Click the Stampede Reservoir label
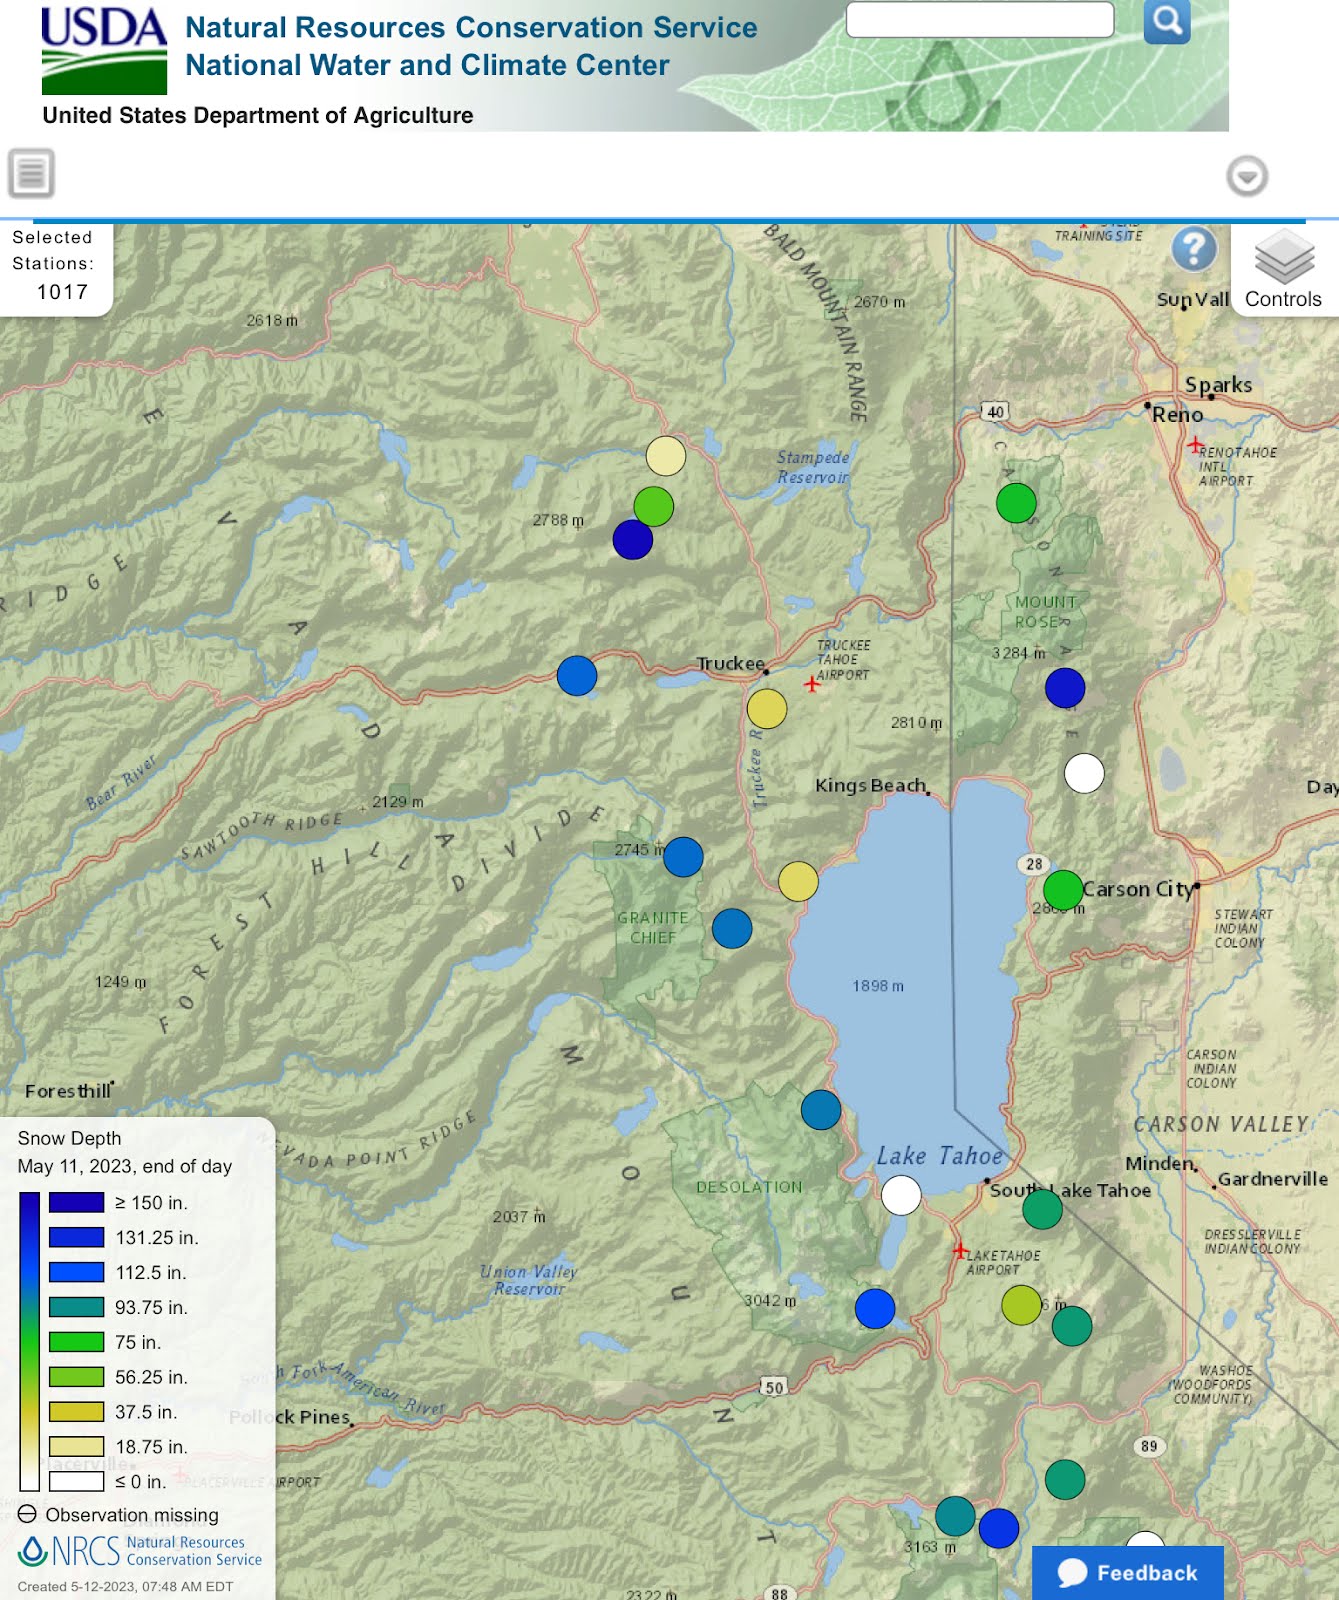Screen dimensions: 1339x1600 [x=813, y=467]
